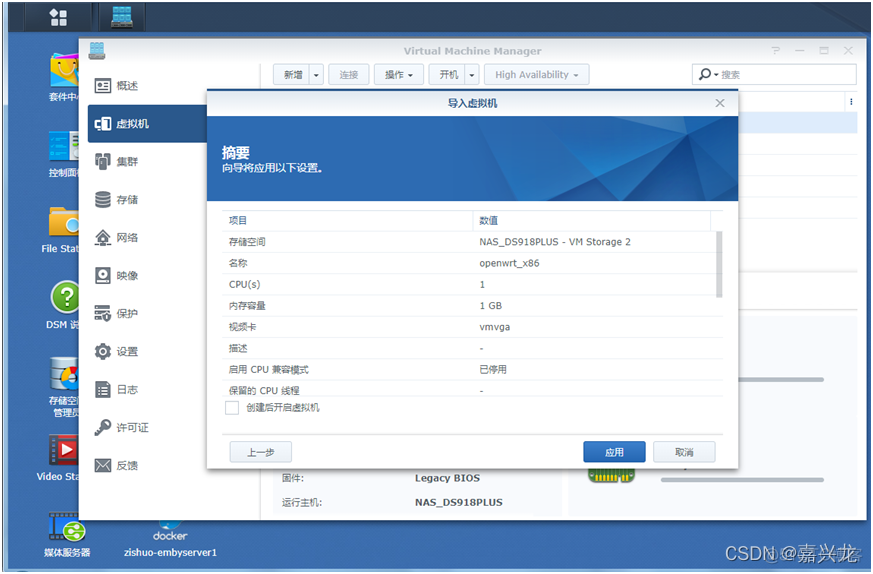Click the Settings (设置) gear icon
The width and height of the screenshot is (873, 574).
[x=102, y=351]
